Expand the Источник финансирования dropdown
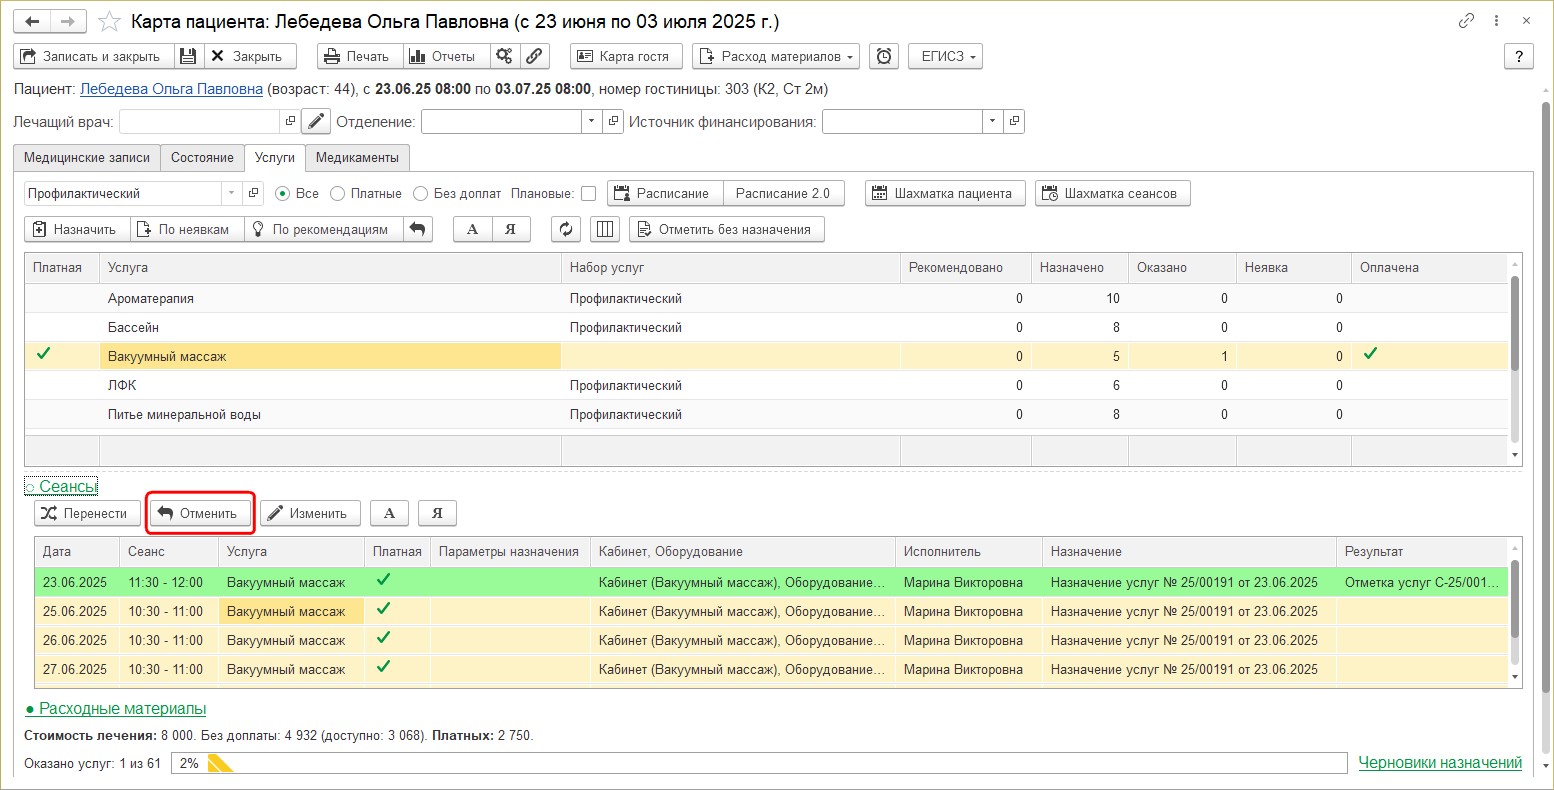 click(992, 122)
